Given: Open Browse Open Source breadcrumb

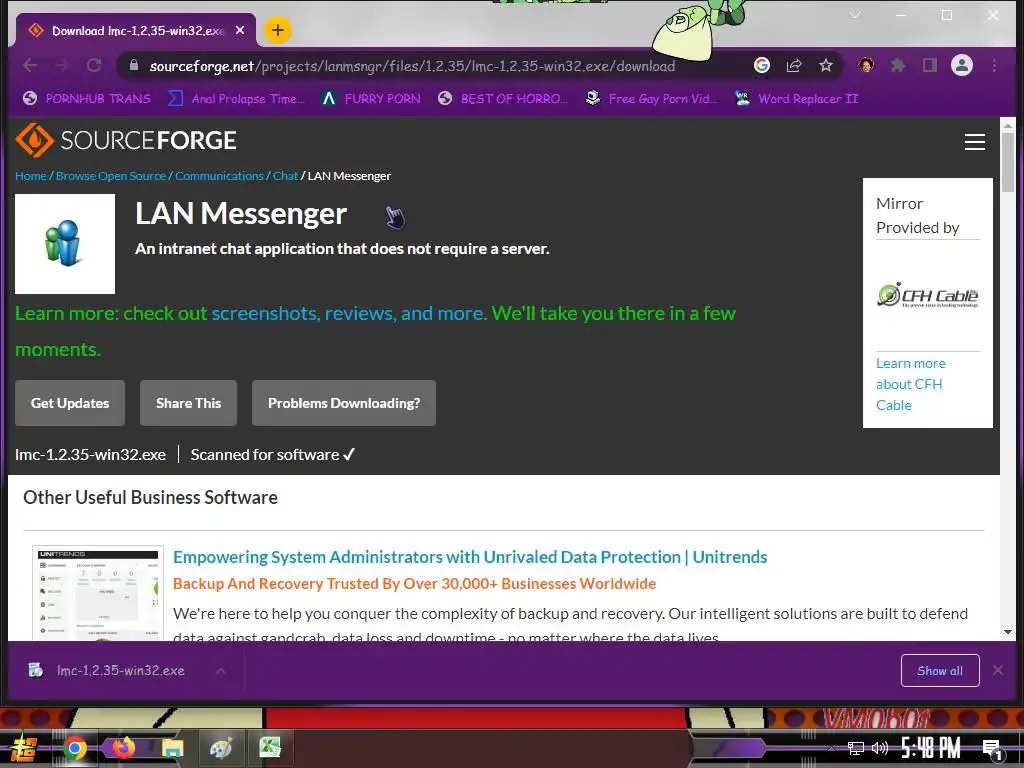Looking at the screenshot, I should pos(111,176).
